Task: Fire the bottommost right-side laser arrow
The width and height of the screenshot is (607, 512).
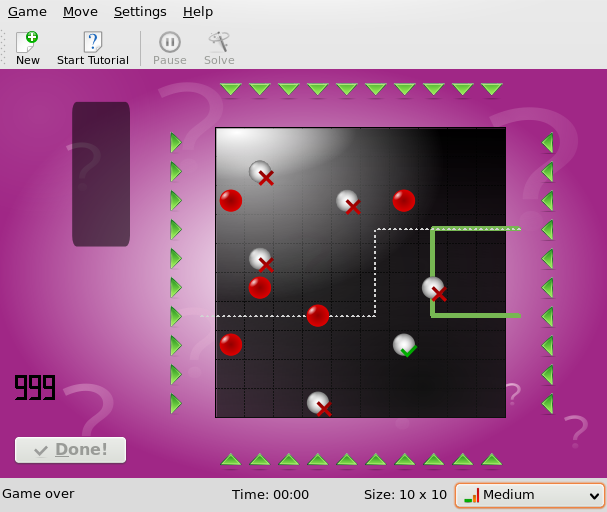Action: [547, 404]
